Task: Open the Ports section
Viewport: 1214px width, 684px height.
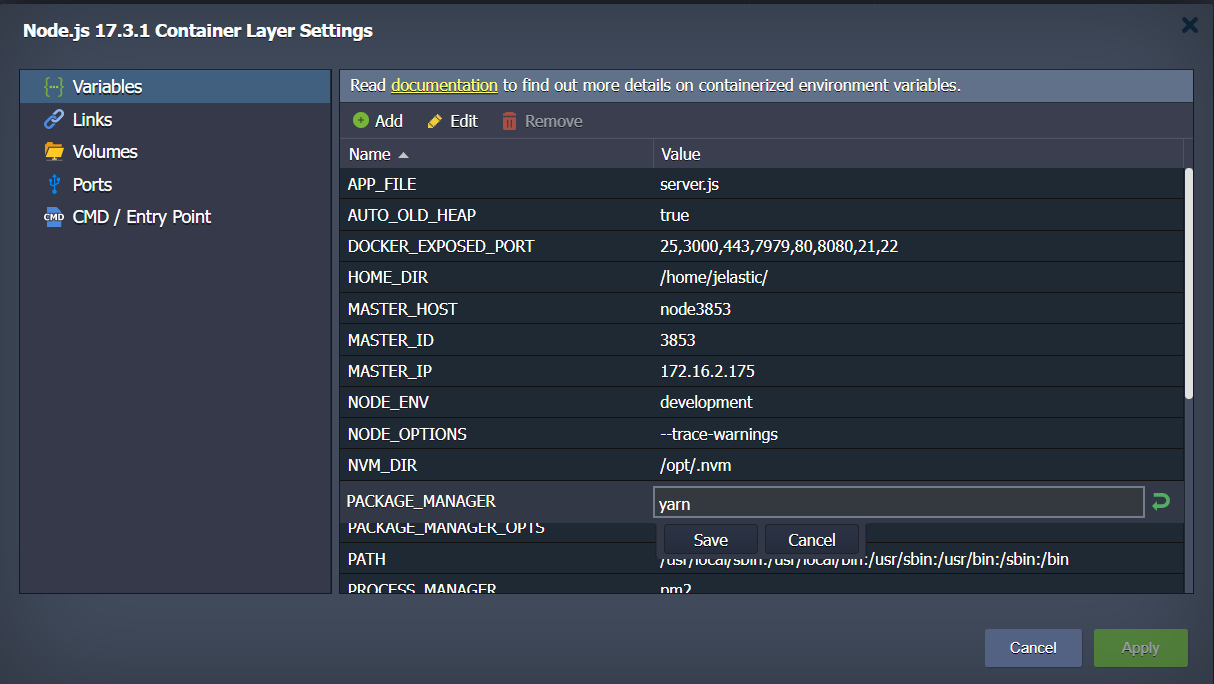Action: coord(94,184)
